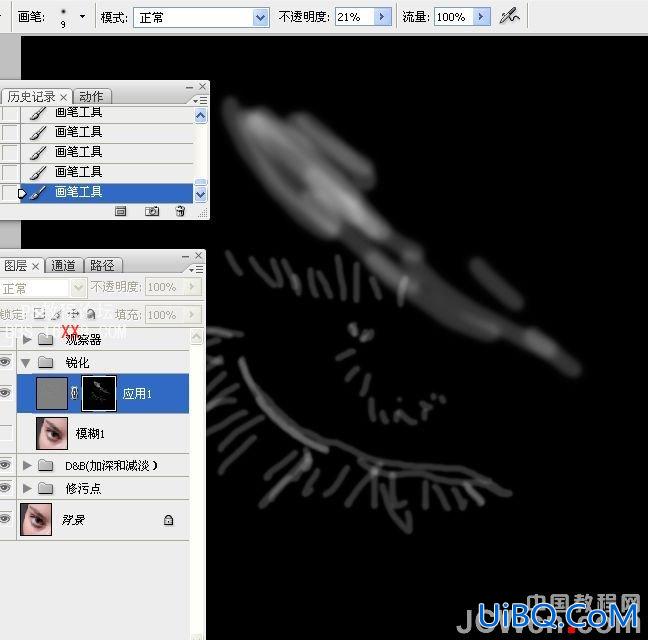The image size is (648, 640).
Task: Show the 模糊1 layer via visibility box
Action: tap(5, 433)
